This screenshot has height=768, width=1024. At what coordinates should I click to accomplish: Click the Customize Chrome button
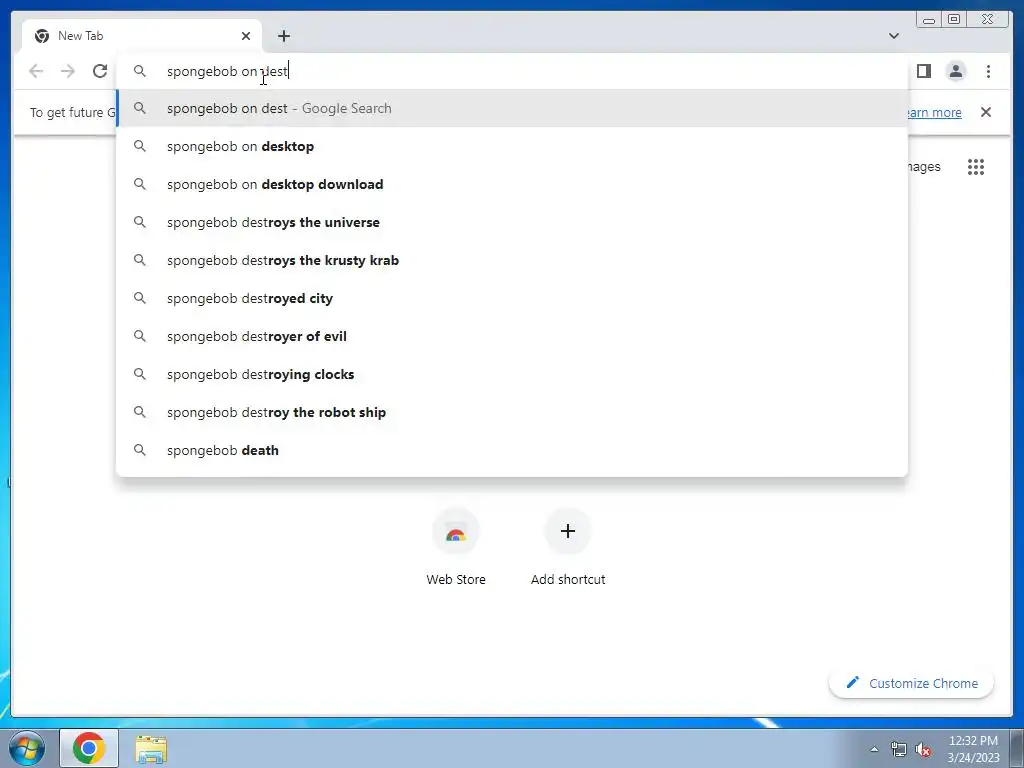click(912, 683)
